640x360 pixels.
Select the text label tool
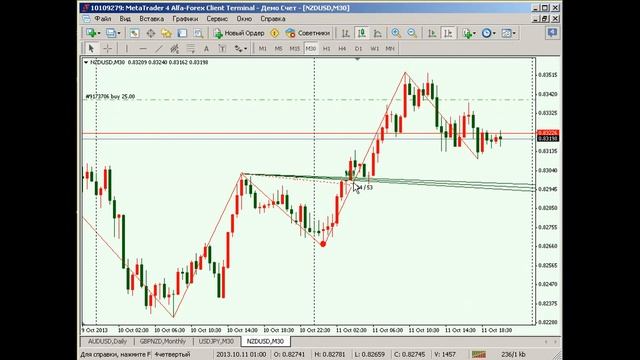[222, 49]
